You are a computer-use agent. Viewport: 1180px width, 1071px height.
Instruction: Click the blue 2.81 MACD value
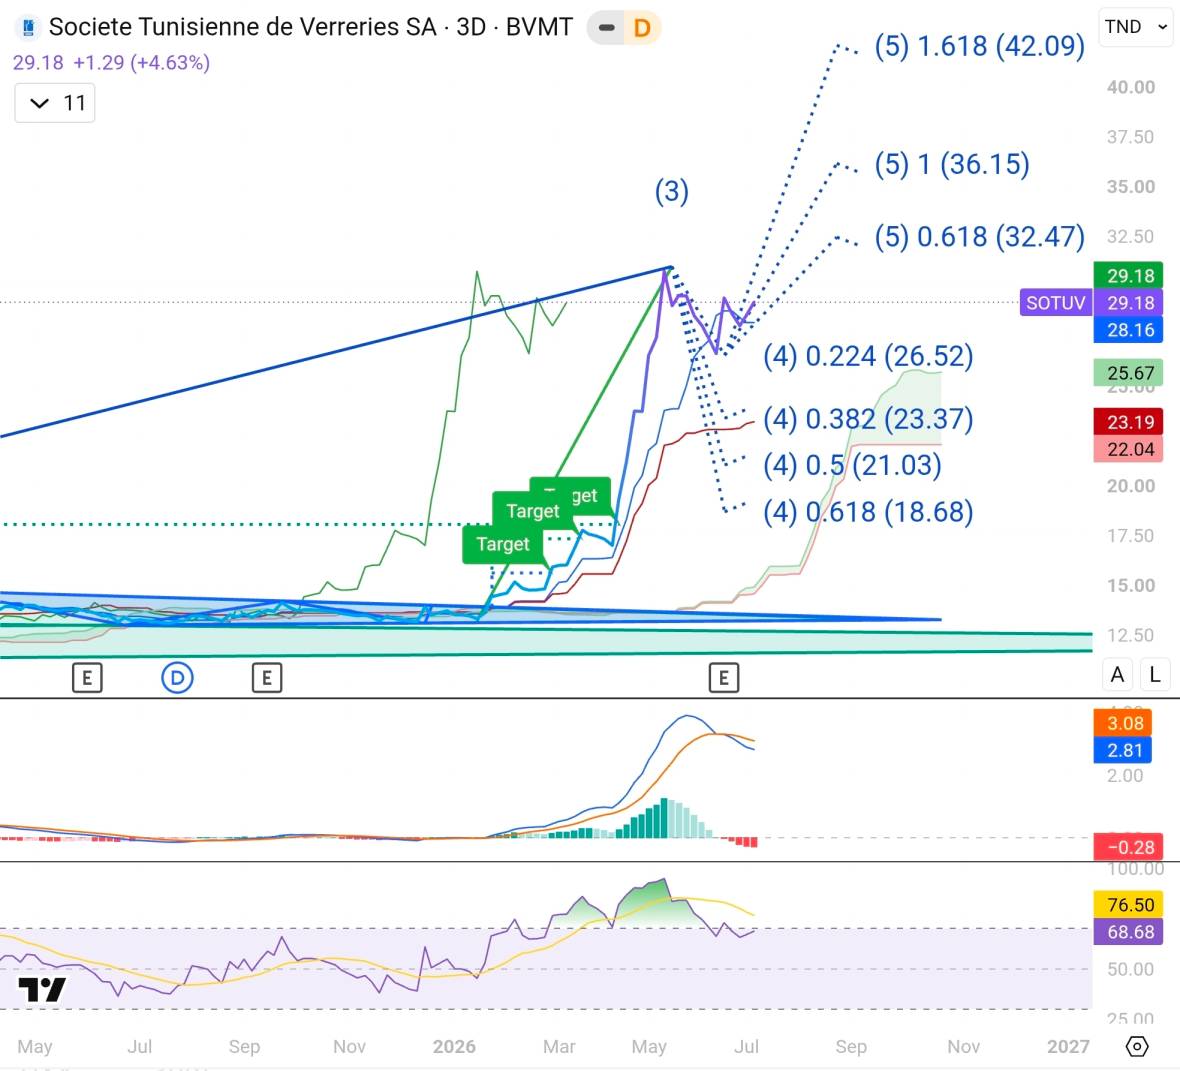[1122, 750]
